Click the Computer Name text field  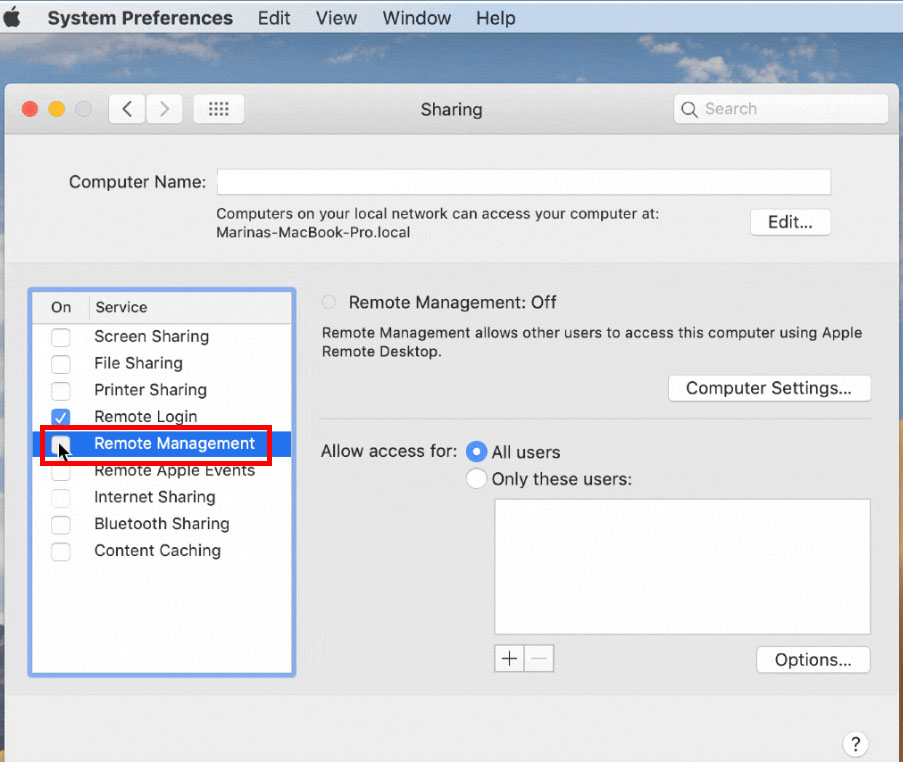pos(523,182)
